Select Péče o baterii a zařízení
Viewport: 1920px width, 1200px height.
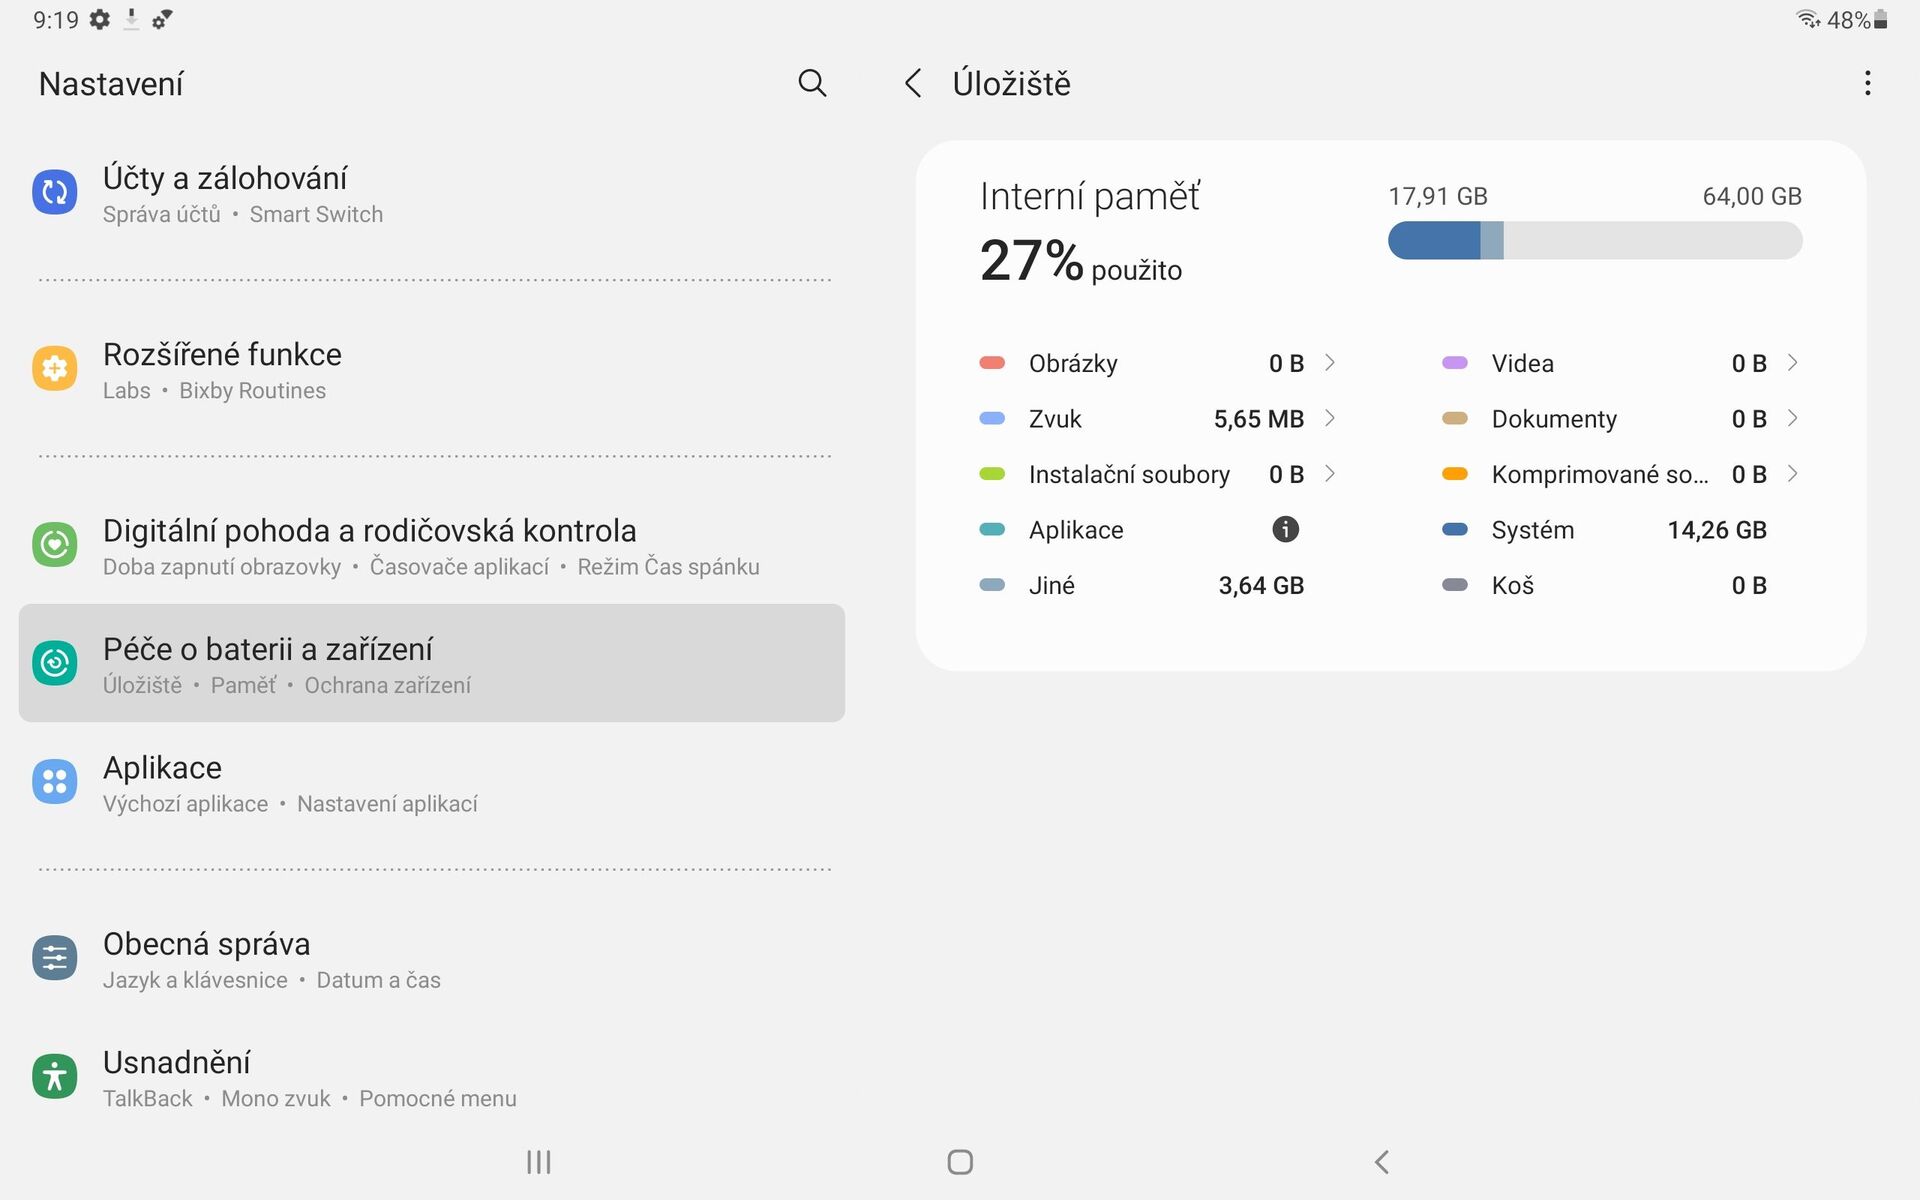[x=431, y=663]
